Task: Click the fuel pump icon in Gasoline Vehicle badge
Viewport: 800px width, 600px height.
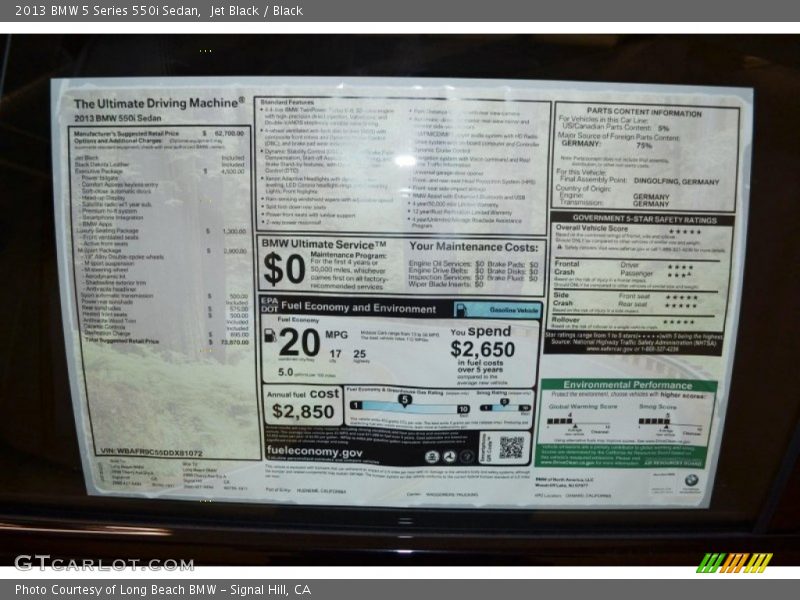Action: (x=461, y=309)
